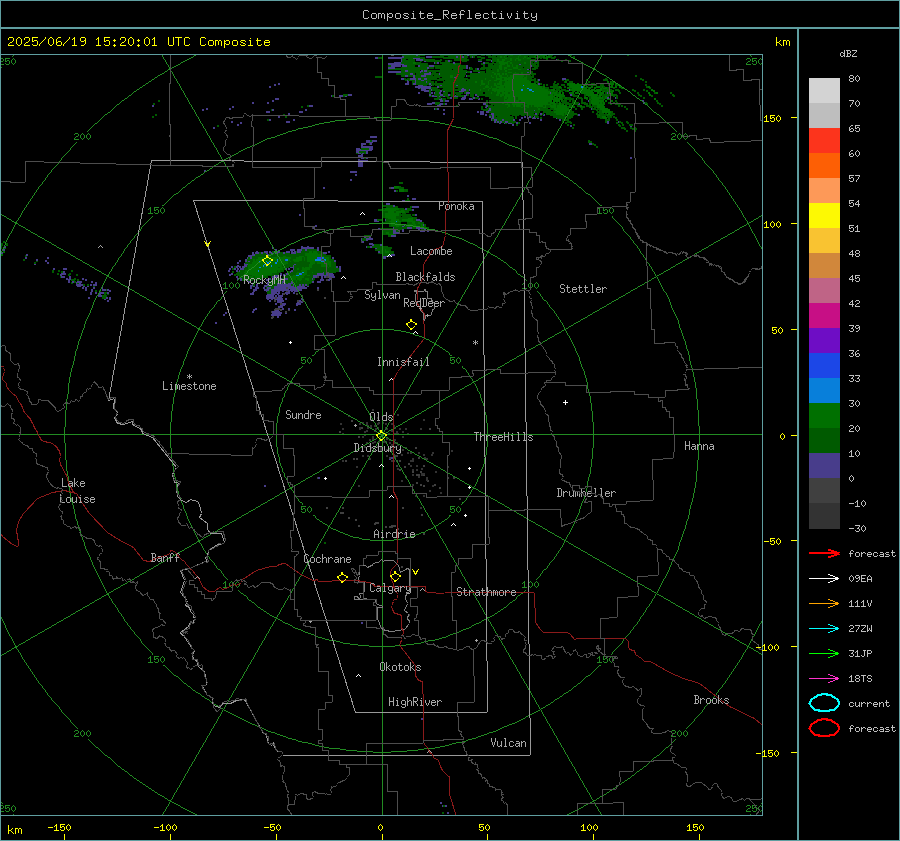Select the orange 111V arrow icon
The width and height of the screenshot is (900, 841).
click(x=824, y=603)
